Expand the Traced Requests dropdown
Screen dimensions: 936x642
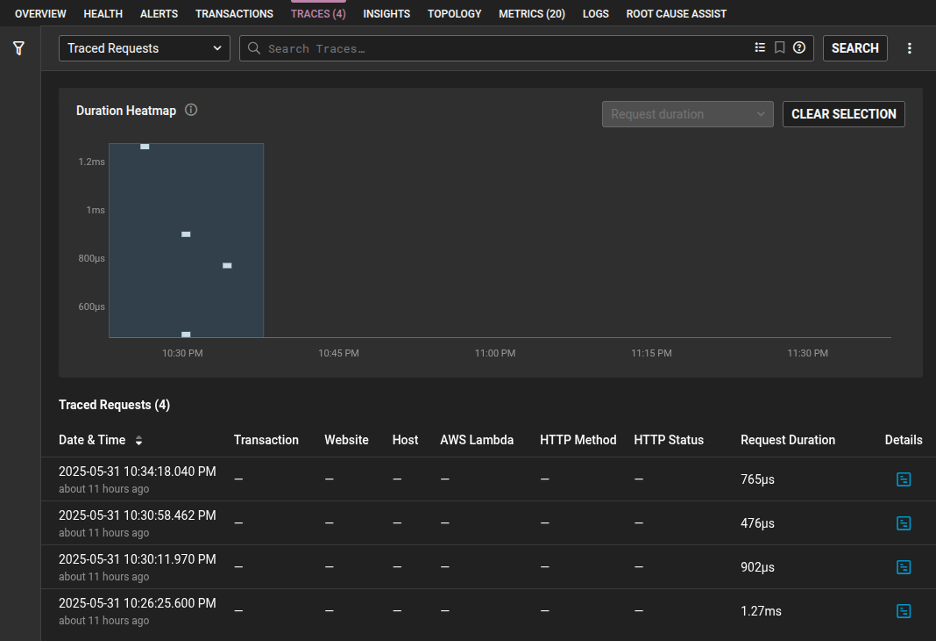[x=144, y=48]
